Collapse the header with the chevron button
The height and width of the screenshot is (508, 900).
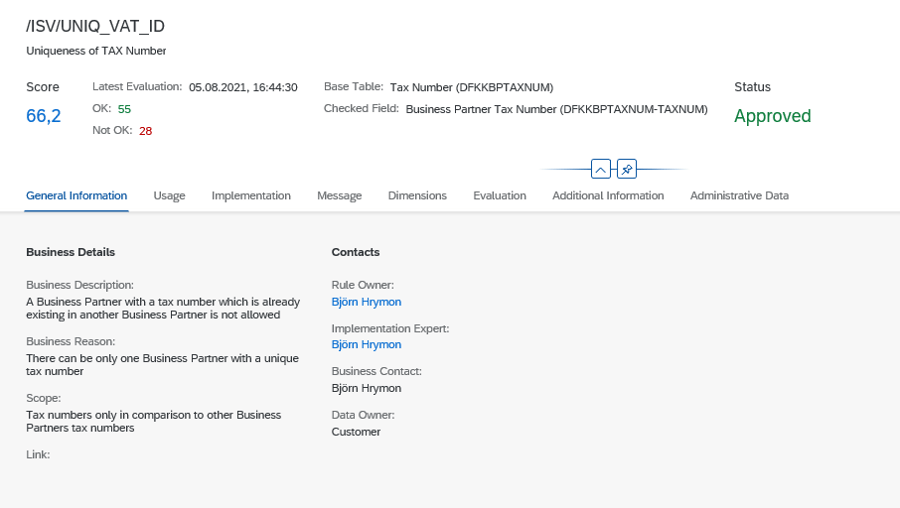point(600,169)
